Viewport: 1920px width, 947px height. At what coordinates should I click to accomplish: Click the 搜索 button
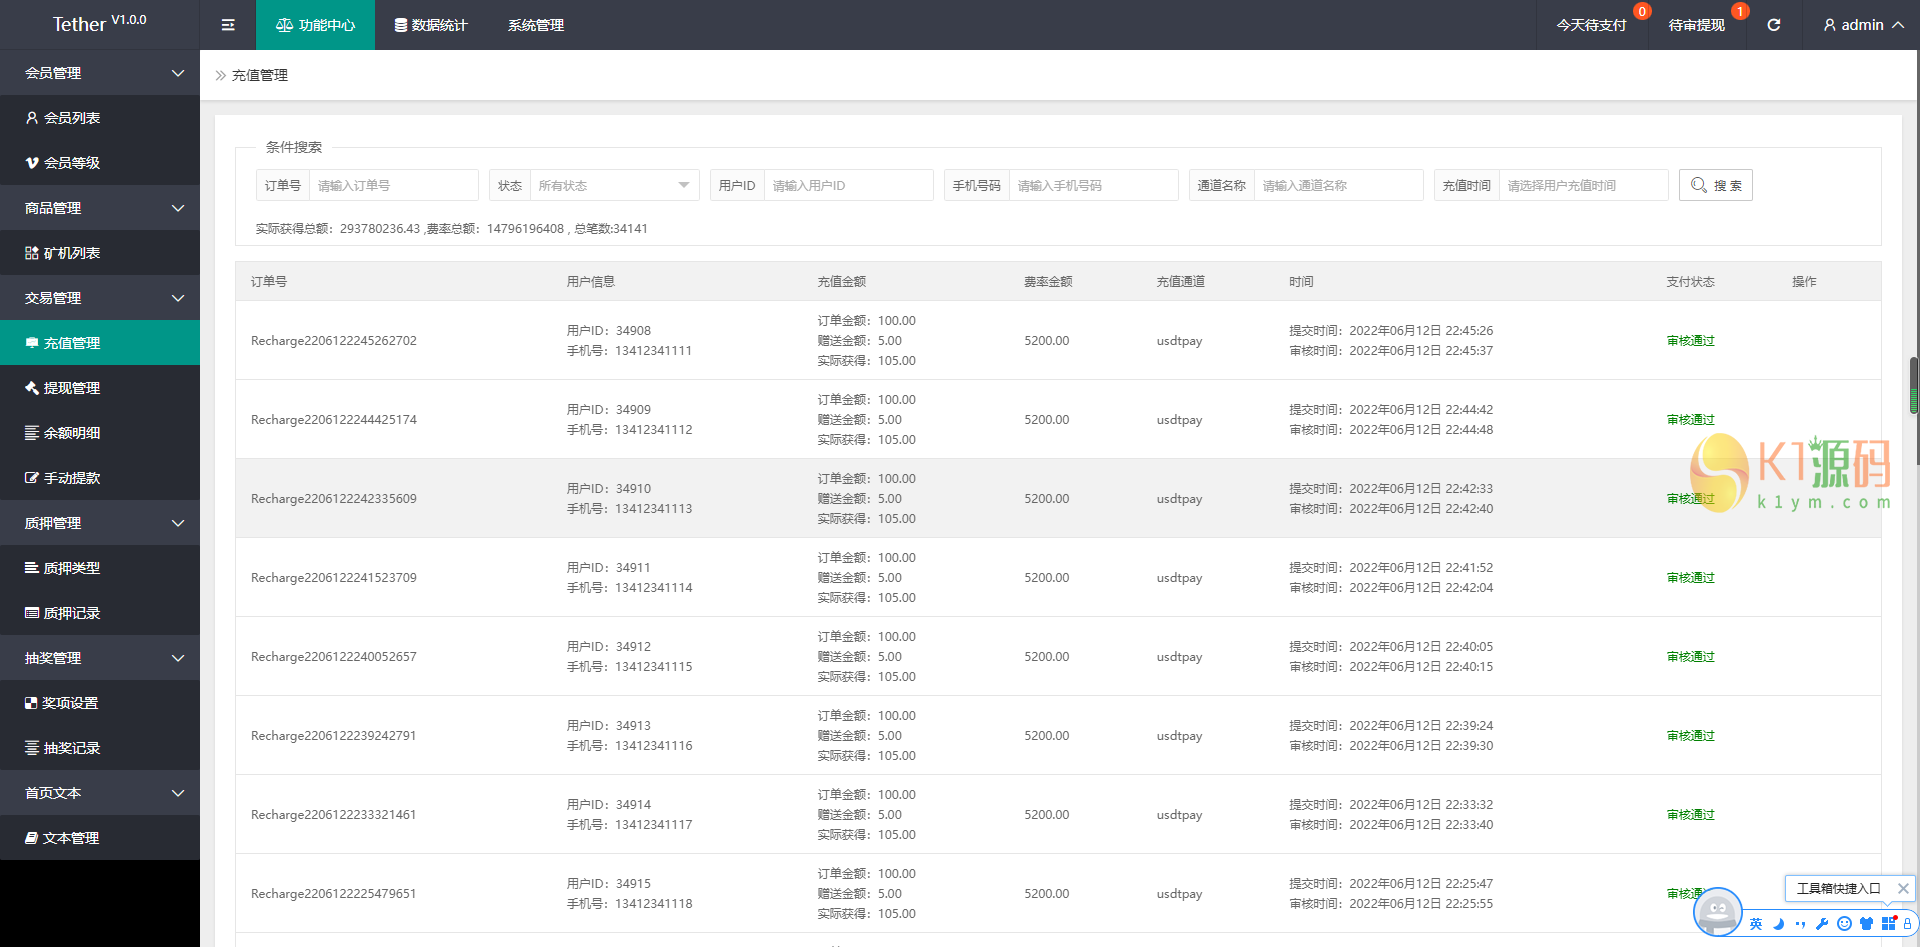pos(1715,185)
